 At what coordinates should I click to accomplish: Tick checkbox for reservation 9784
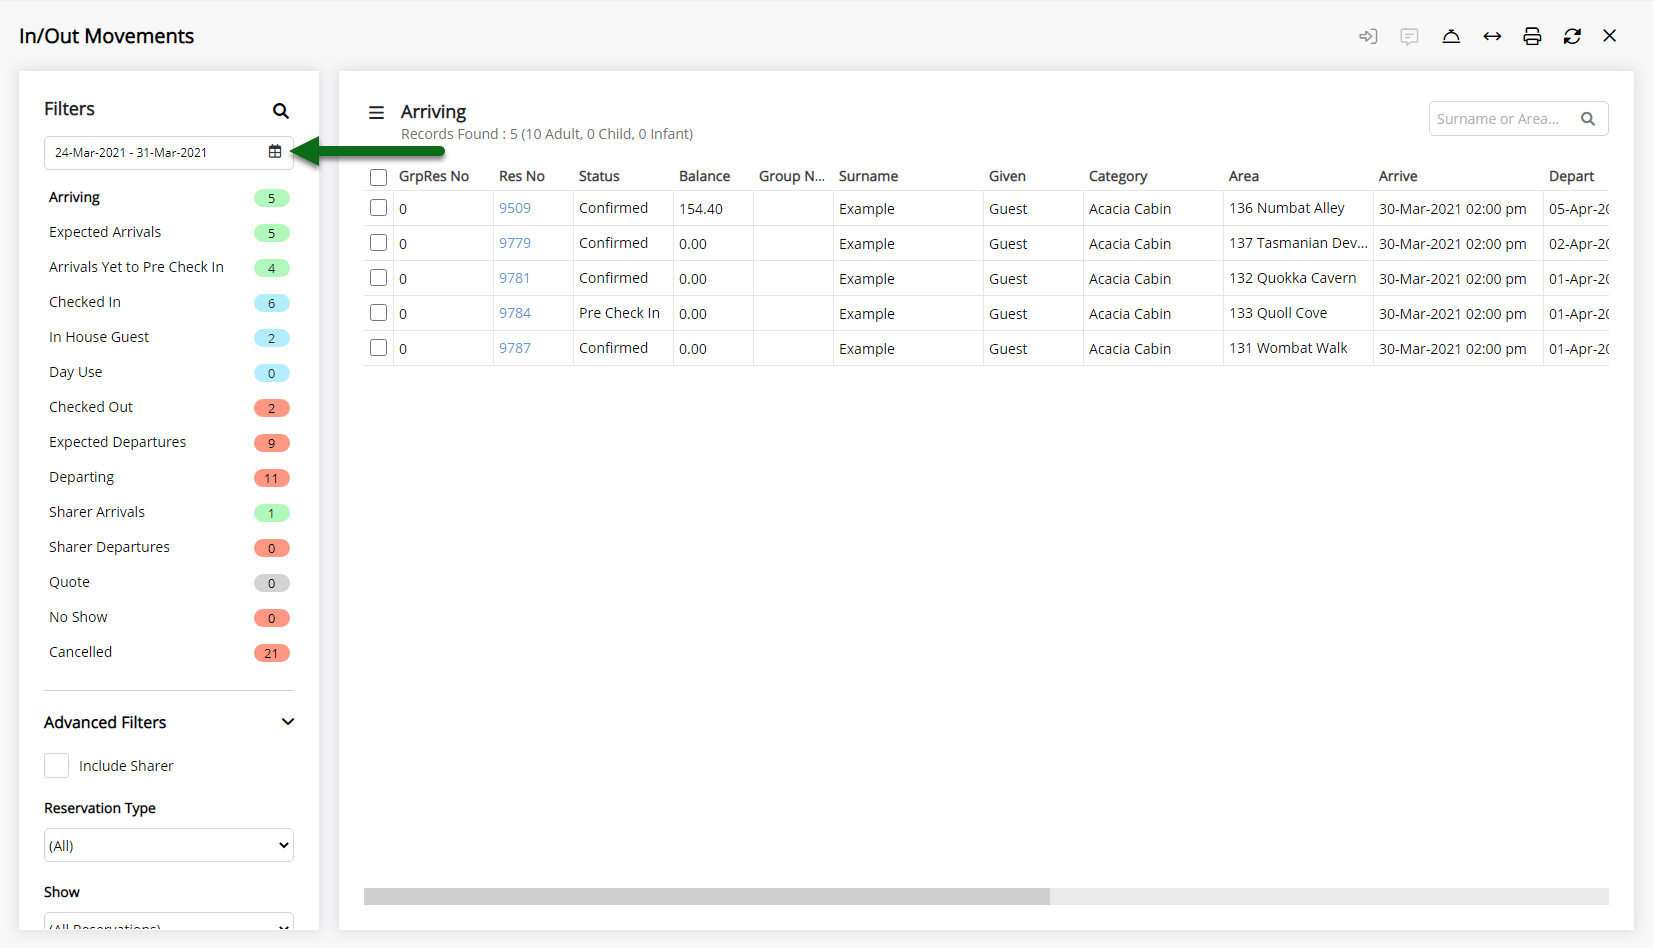pos(378,313)
